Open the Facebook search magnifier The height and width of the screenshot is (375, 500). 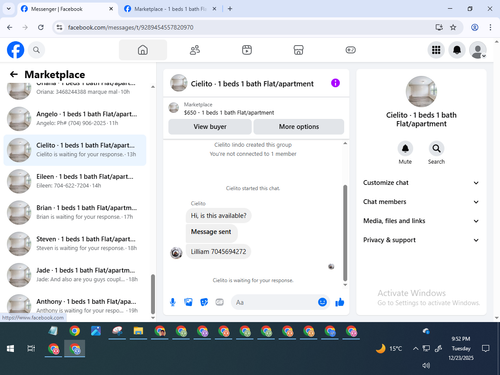click(x=36, y=50)
